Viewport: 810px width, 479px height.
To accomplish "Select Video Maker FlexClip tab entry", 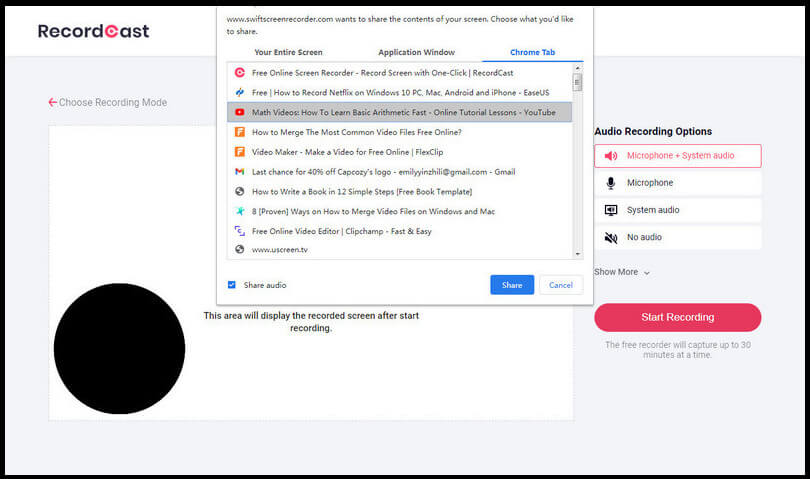I will click(x=400, y=152).
